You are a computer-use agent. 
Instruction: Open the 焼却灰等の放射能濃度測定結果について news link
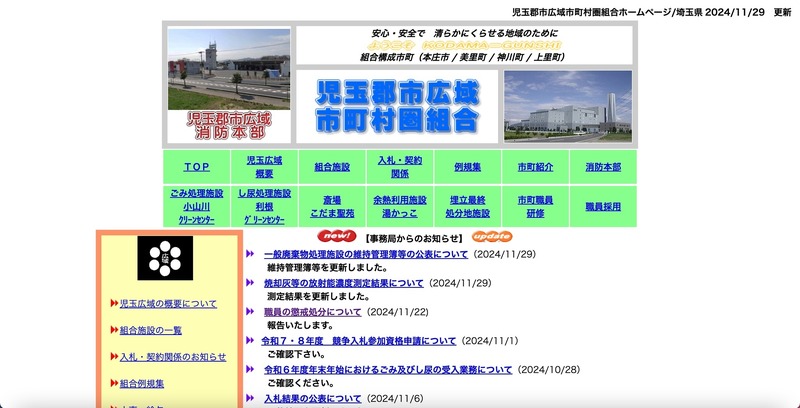coord(344,283)
